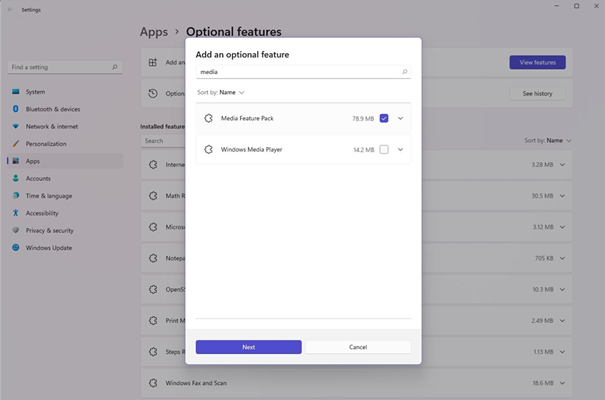Open Sort by Name dropdown in installed features
Viewport: 605px width, 400px height.
pos(548,140)
